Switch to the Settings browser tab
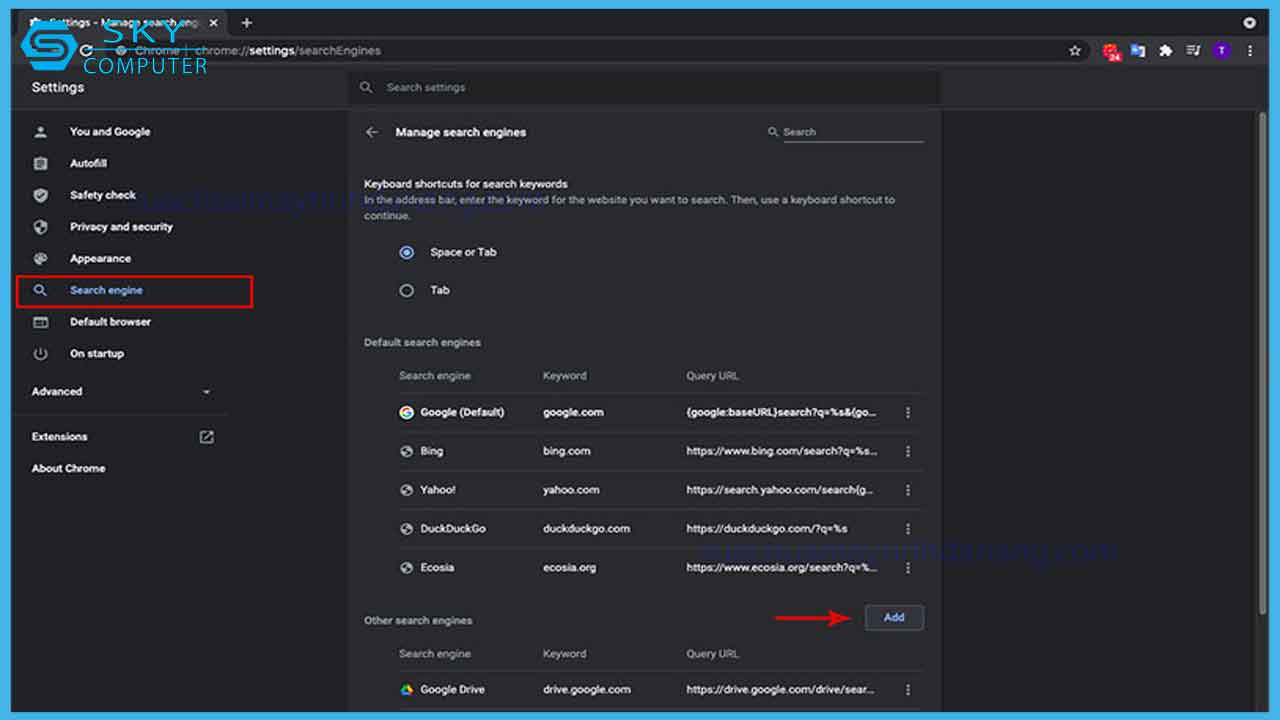This screenshot has width=1280, height=720. 123,22
